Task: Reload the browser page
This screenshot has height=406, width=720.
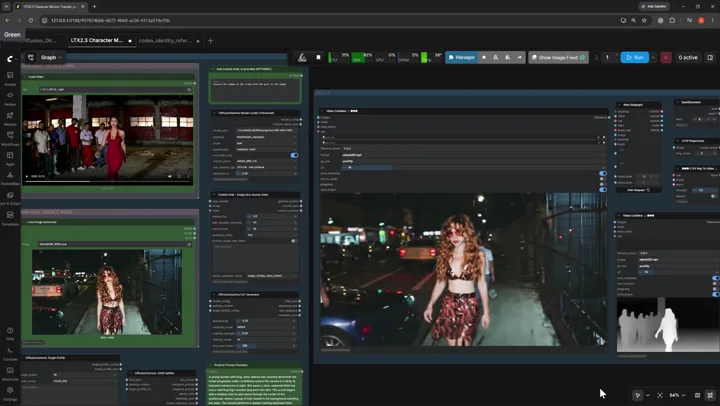Action: [31, 20]
